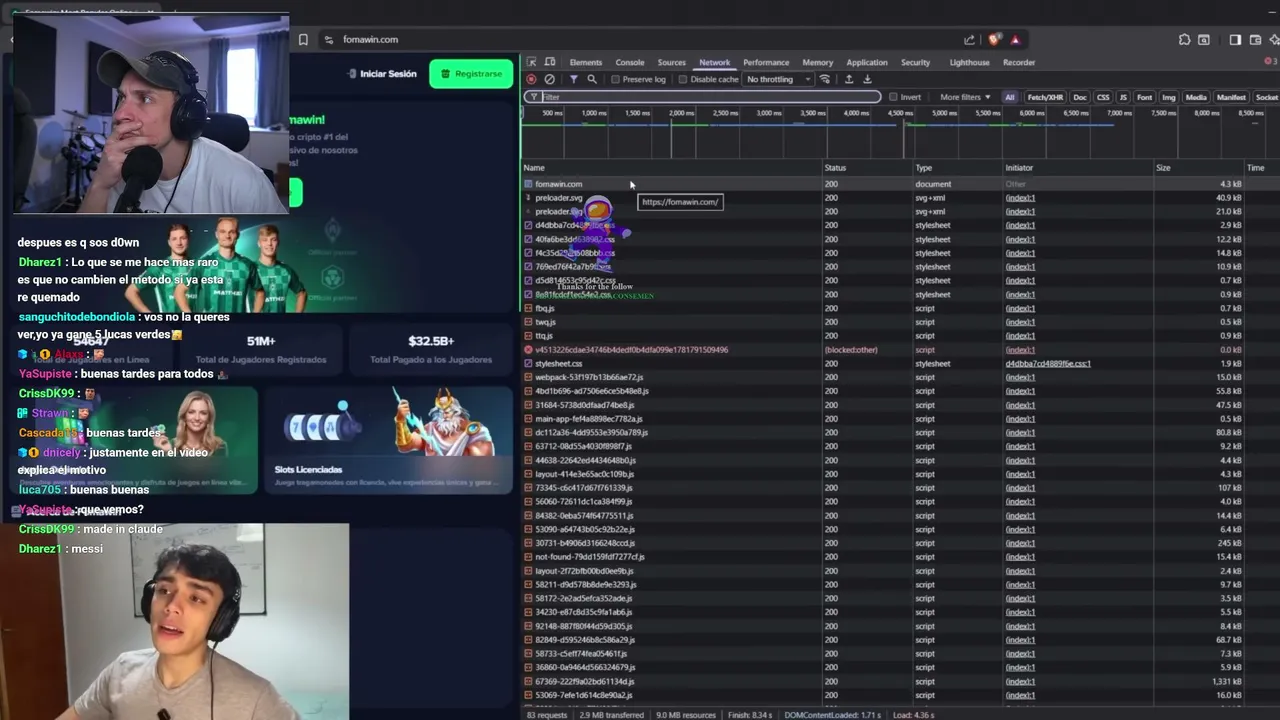The height and width of the screenshot is (720, 1280).
Task: Click the Import HAR file upload icon
Action: [849, 79]
